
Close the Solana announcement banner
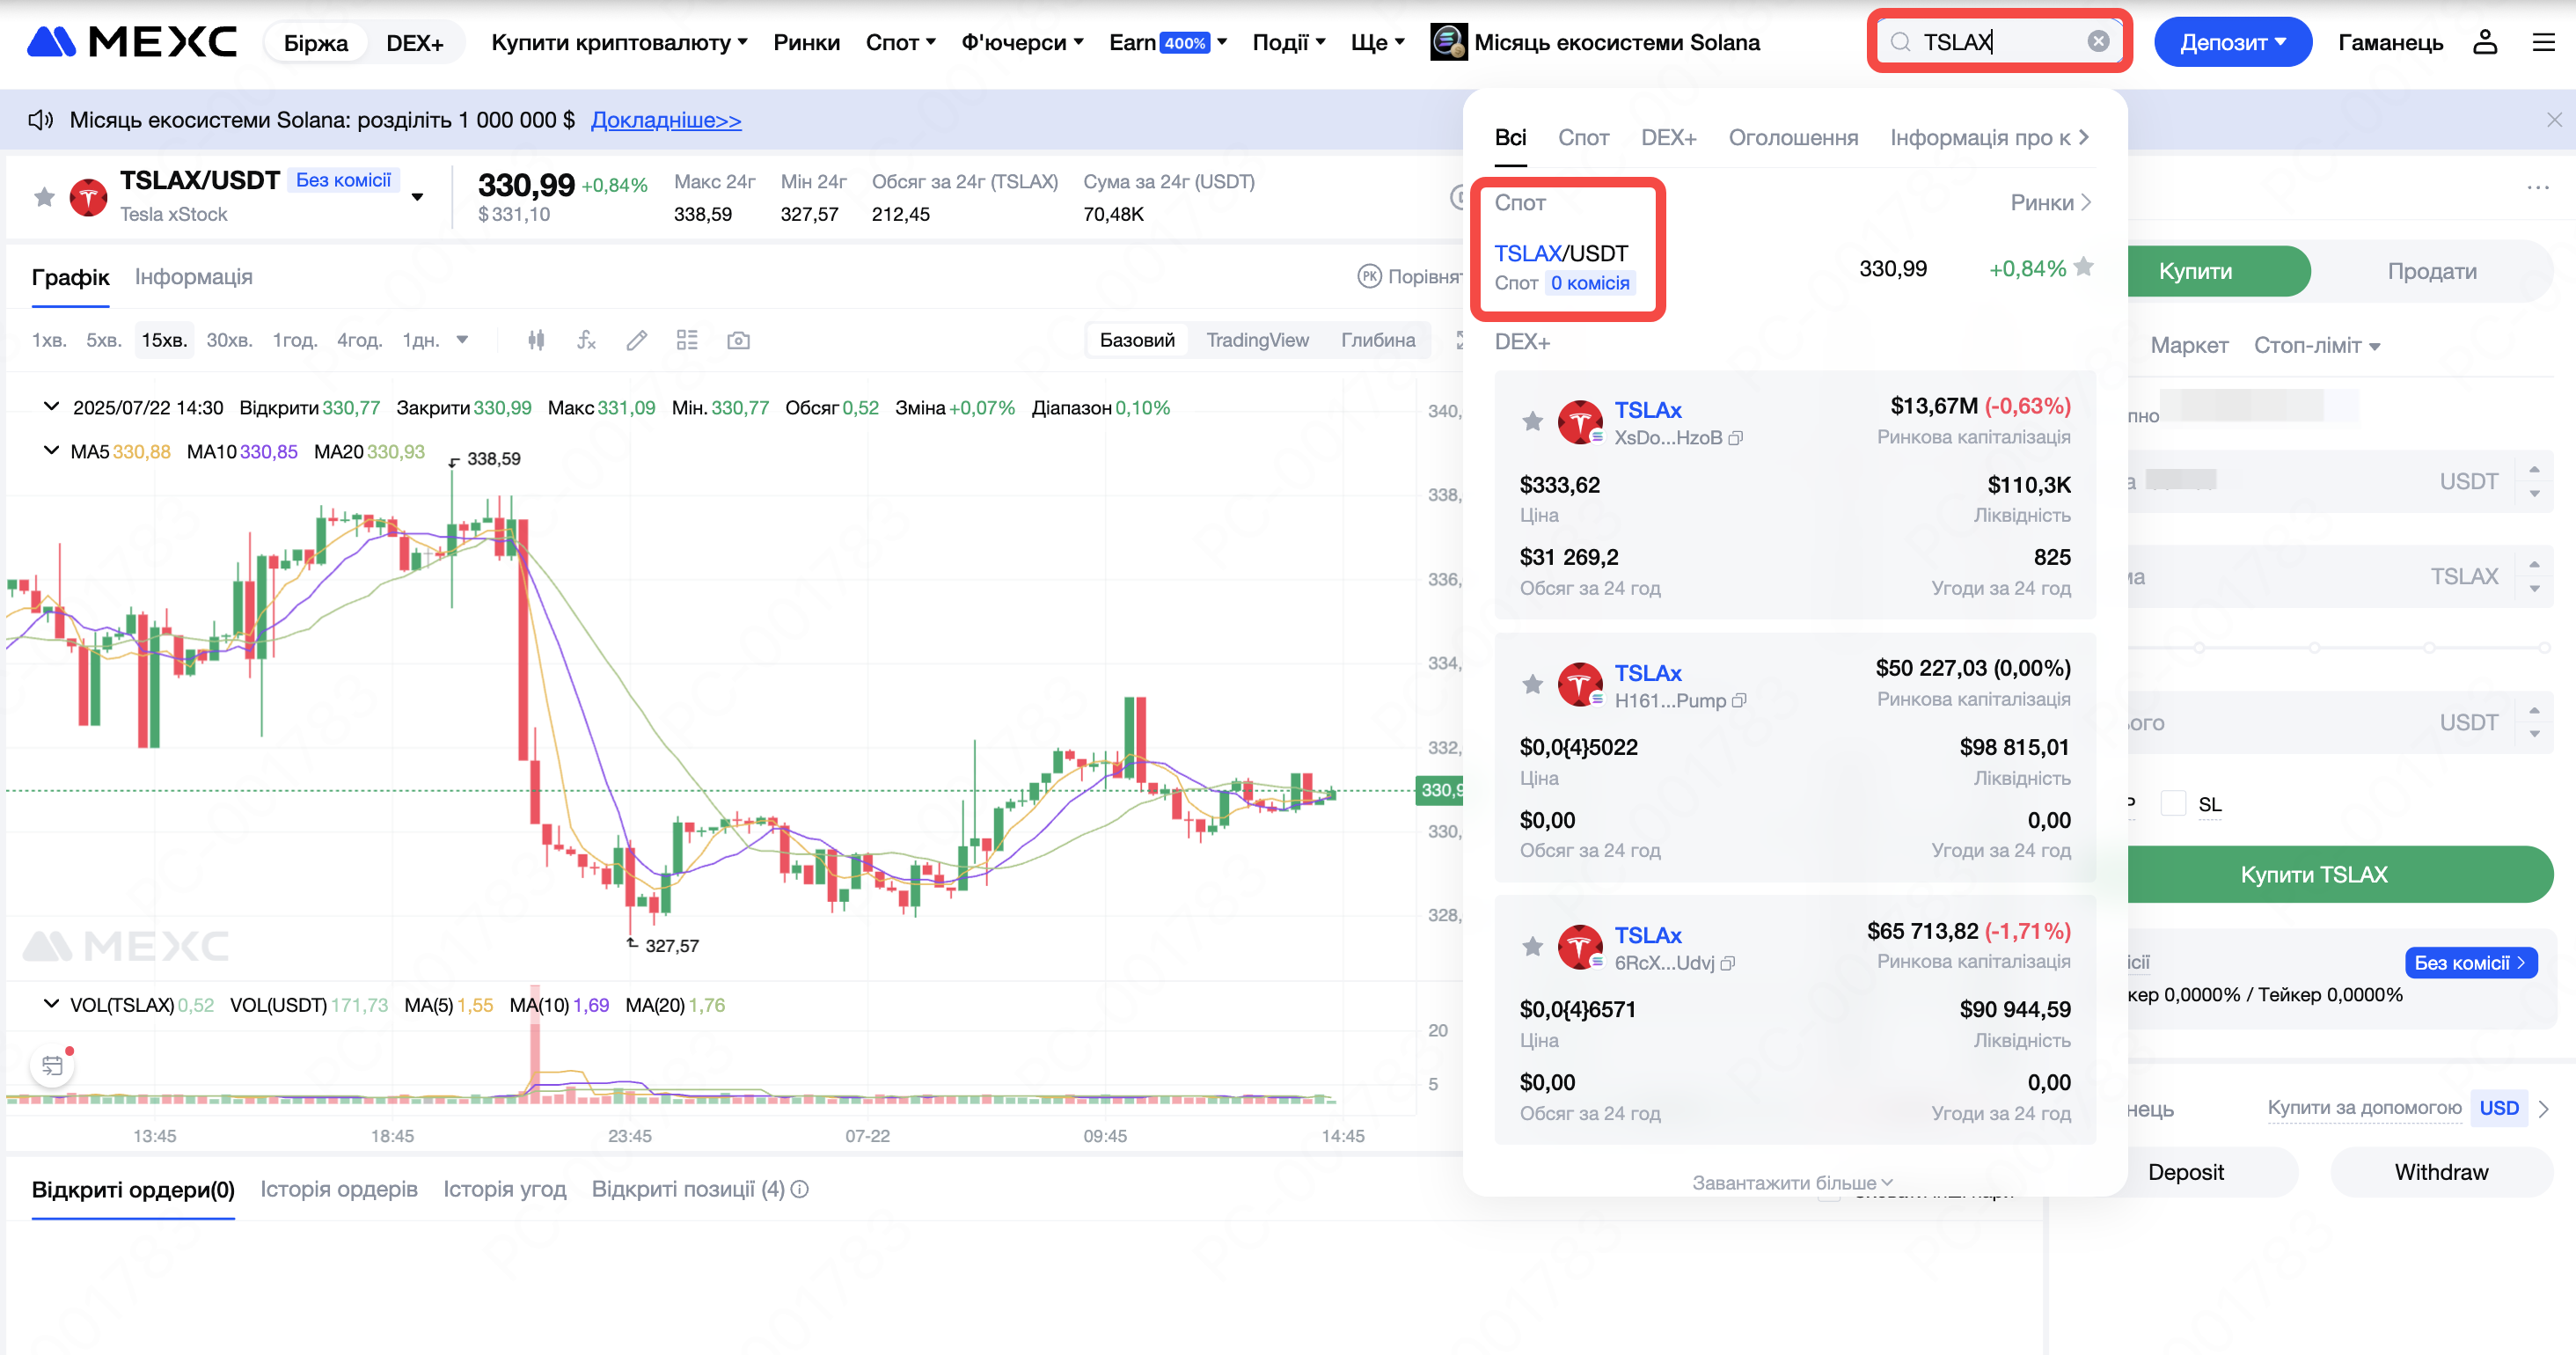pyautogui.click(x=2554, y=120)
